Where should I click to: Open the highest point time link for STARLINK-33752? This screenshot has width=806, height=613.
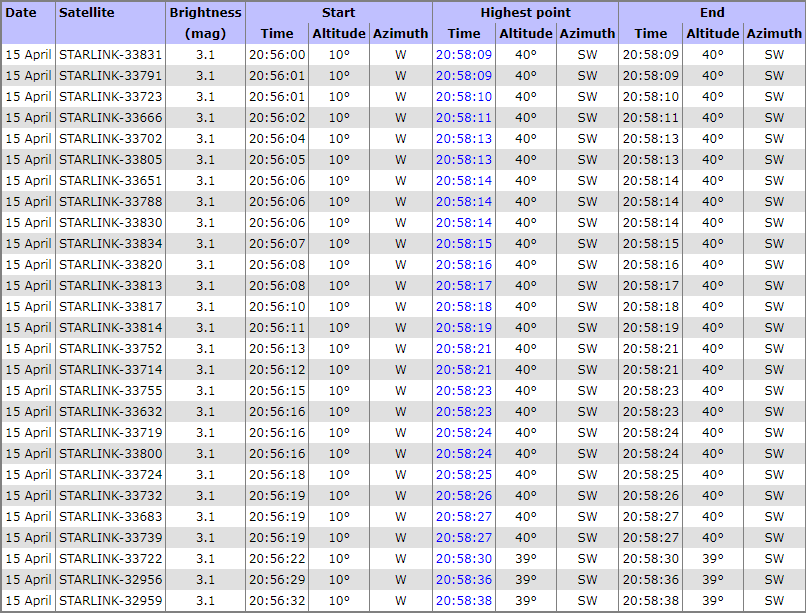pyautogui.click(x=464, y=349)
